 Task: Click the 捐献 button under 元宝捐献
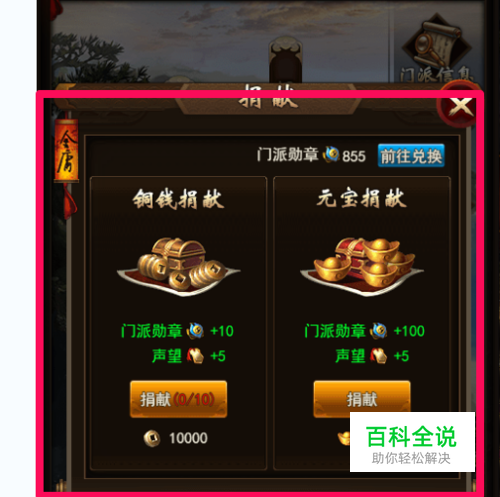(362, 397)
